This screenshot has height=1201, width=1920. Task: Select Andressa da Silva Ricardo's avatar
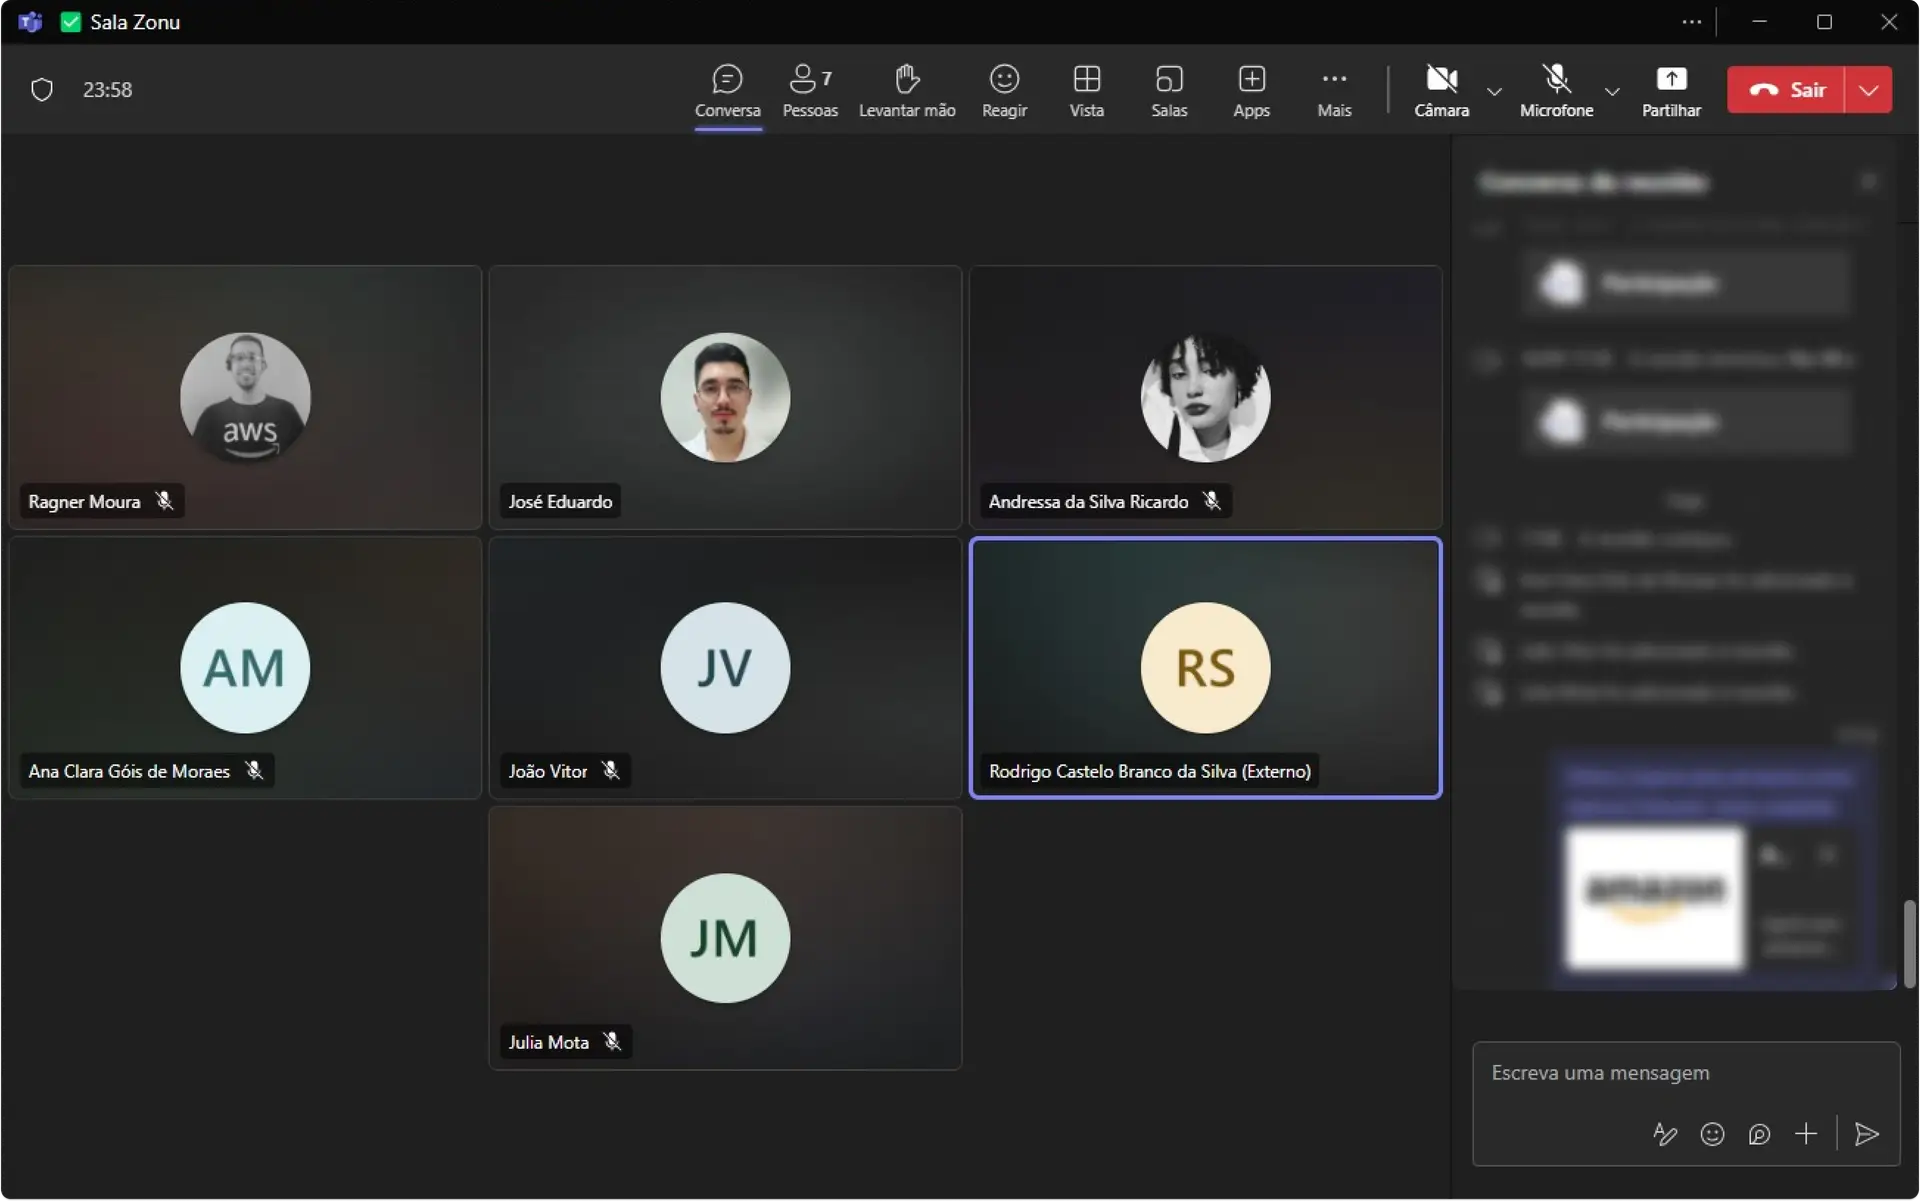tap(1205, 398)
